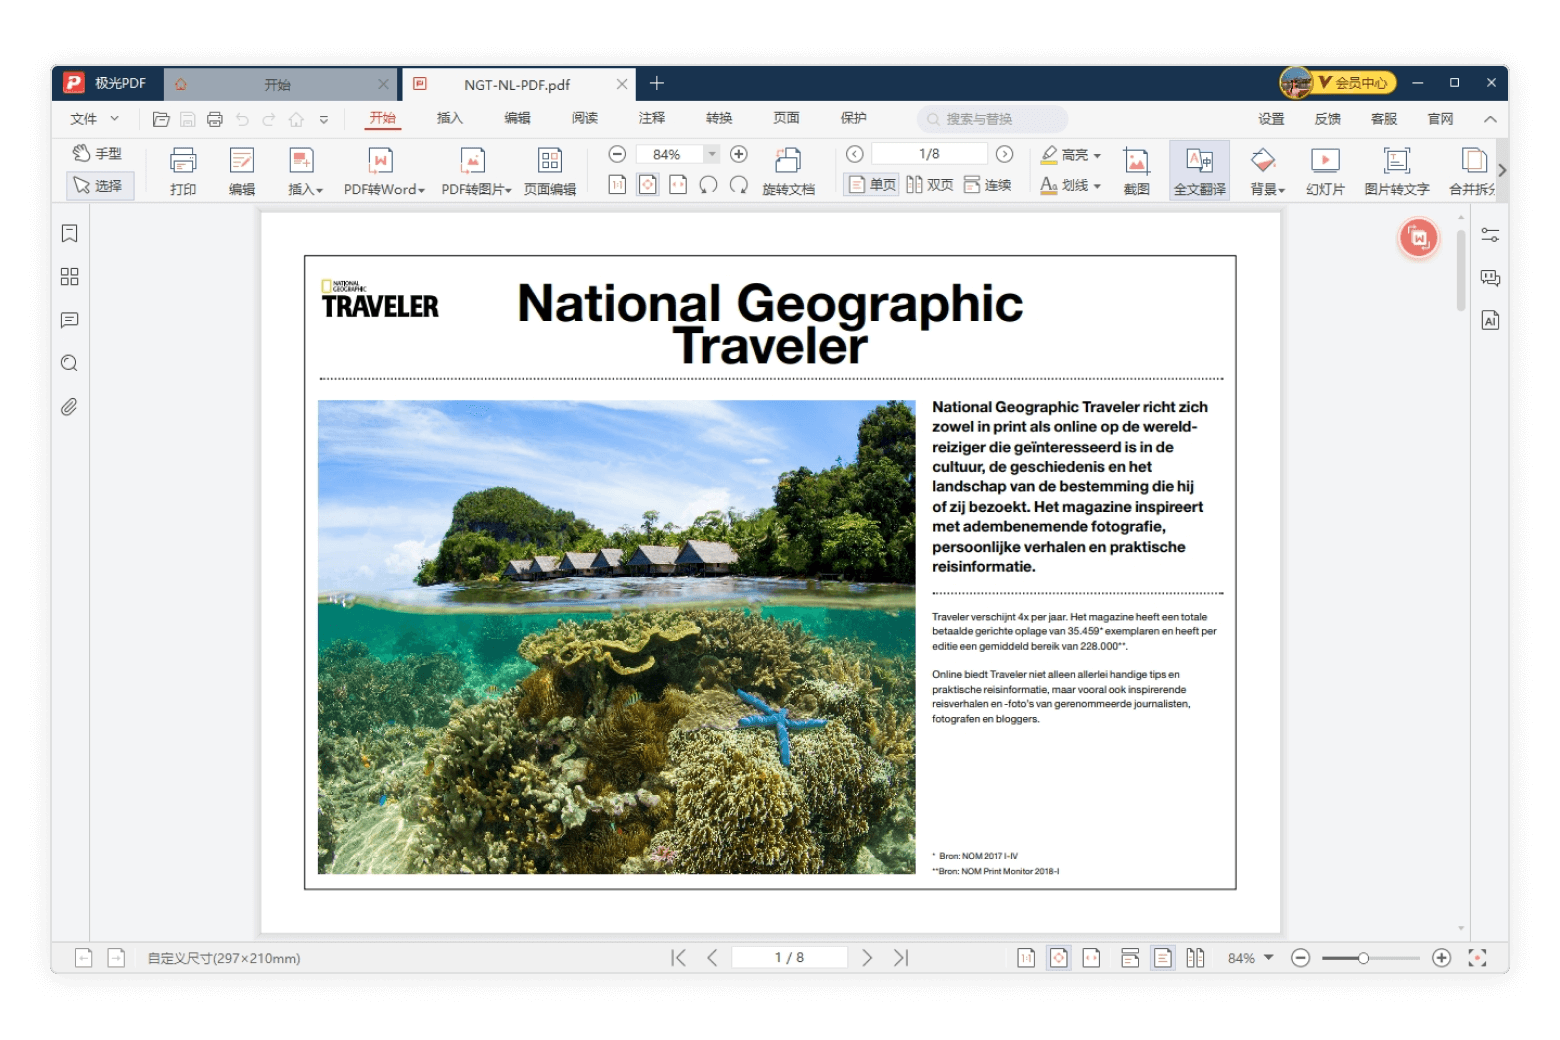Switch to the 阅读 ribbon tab
Viewport: 1560px width, 1040px height.
[x=585, y=118]
